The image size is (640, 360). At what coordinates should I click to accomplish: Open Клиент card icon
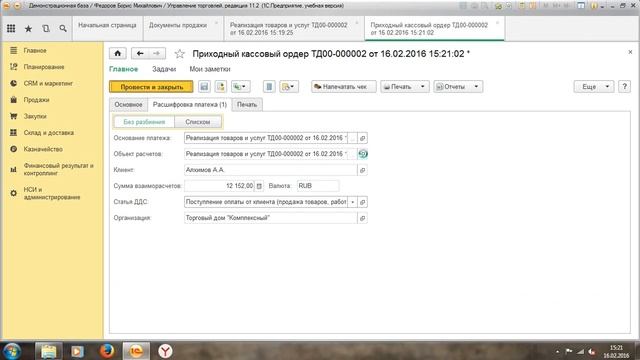point(362,170)
